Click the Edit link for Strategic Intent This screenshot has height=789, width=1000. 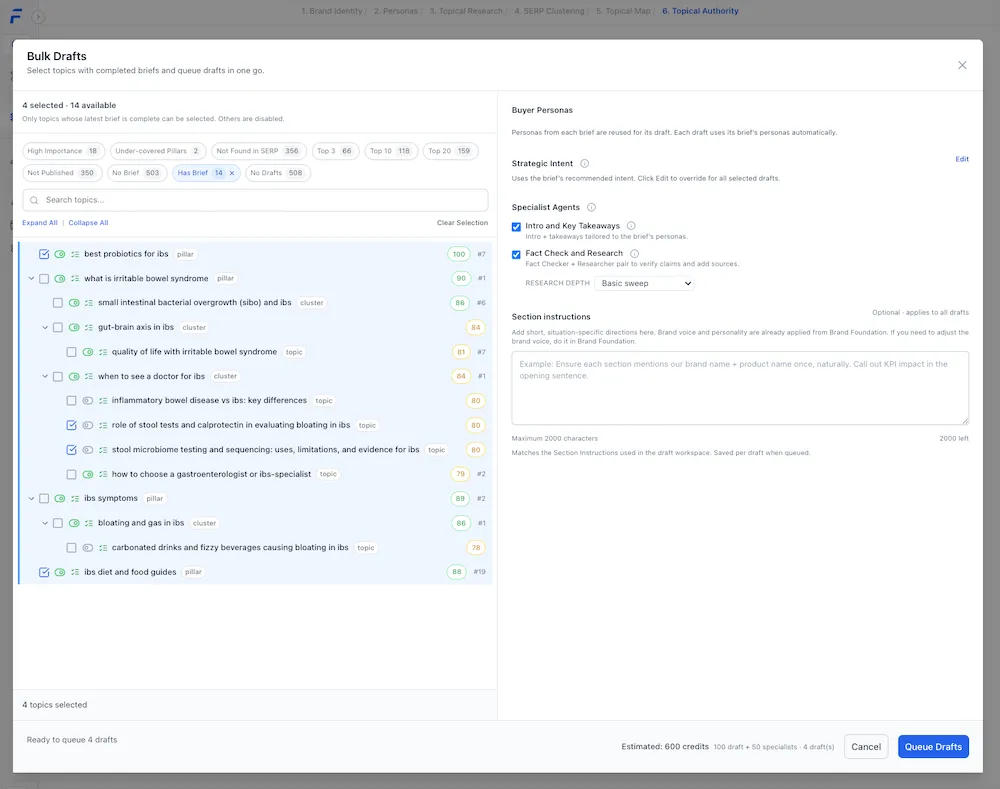(x=962, y=159)
